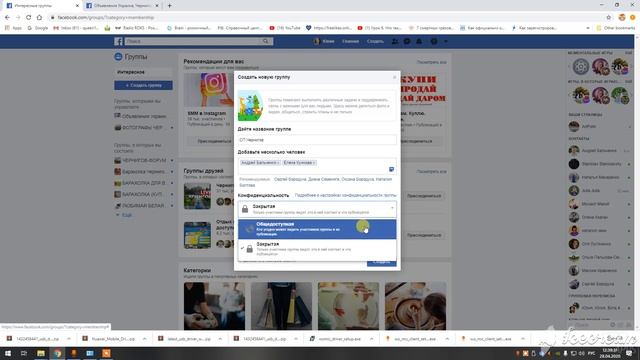Open the profile avatar in the top bar
640x360 pixels.
[316, 41]
